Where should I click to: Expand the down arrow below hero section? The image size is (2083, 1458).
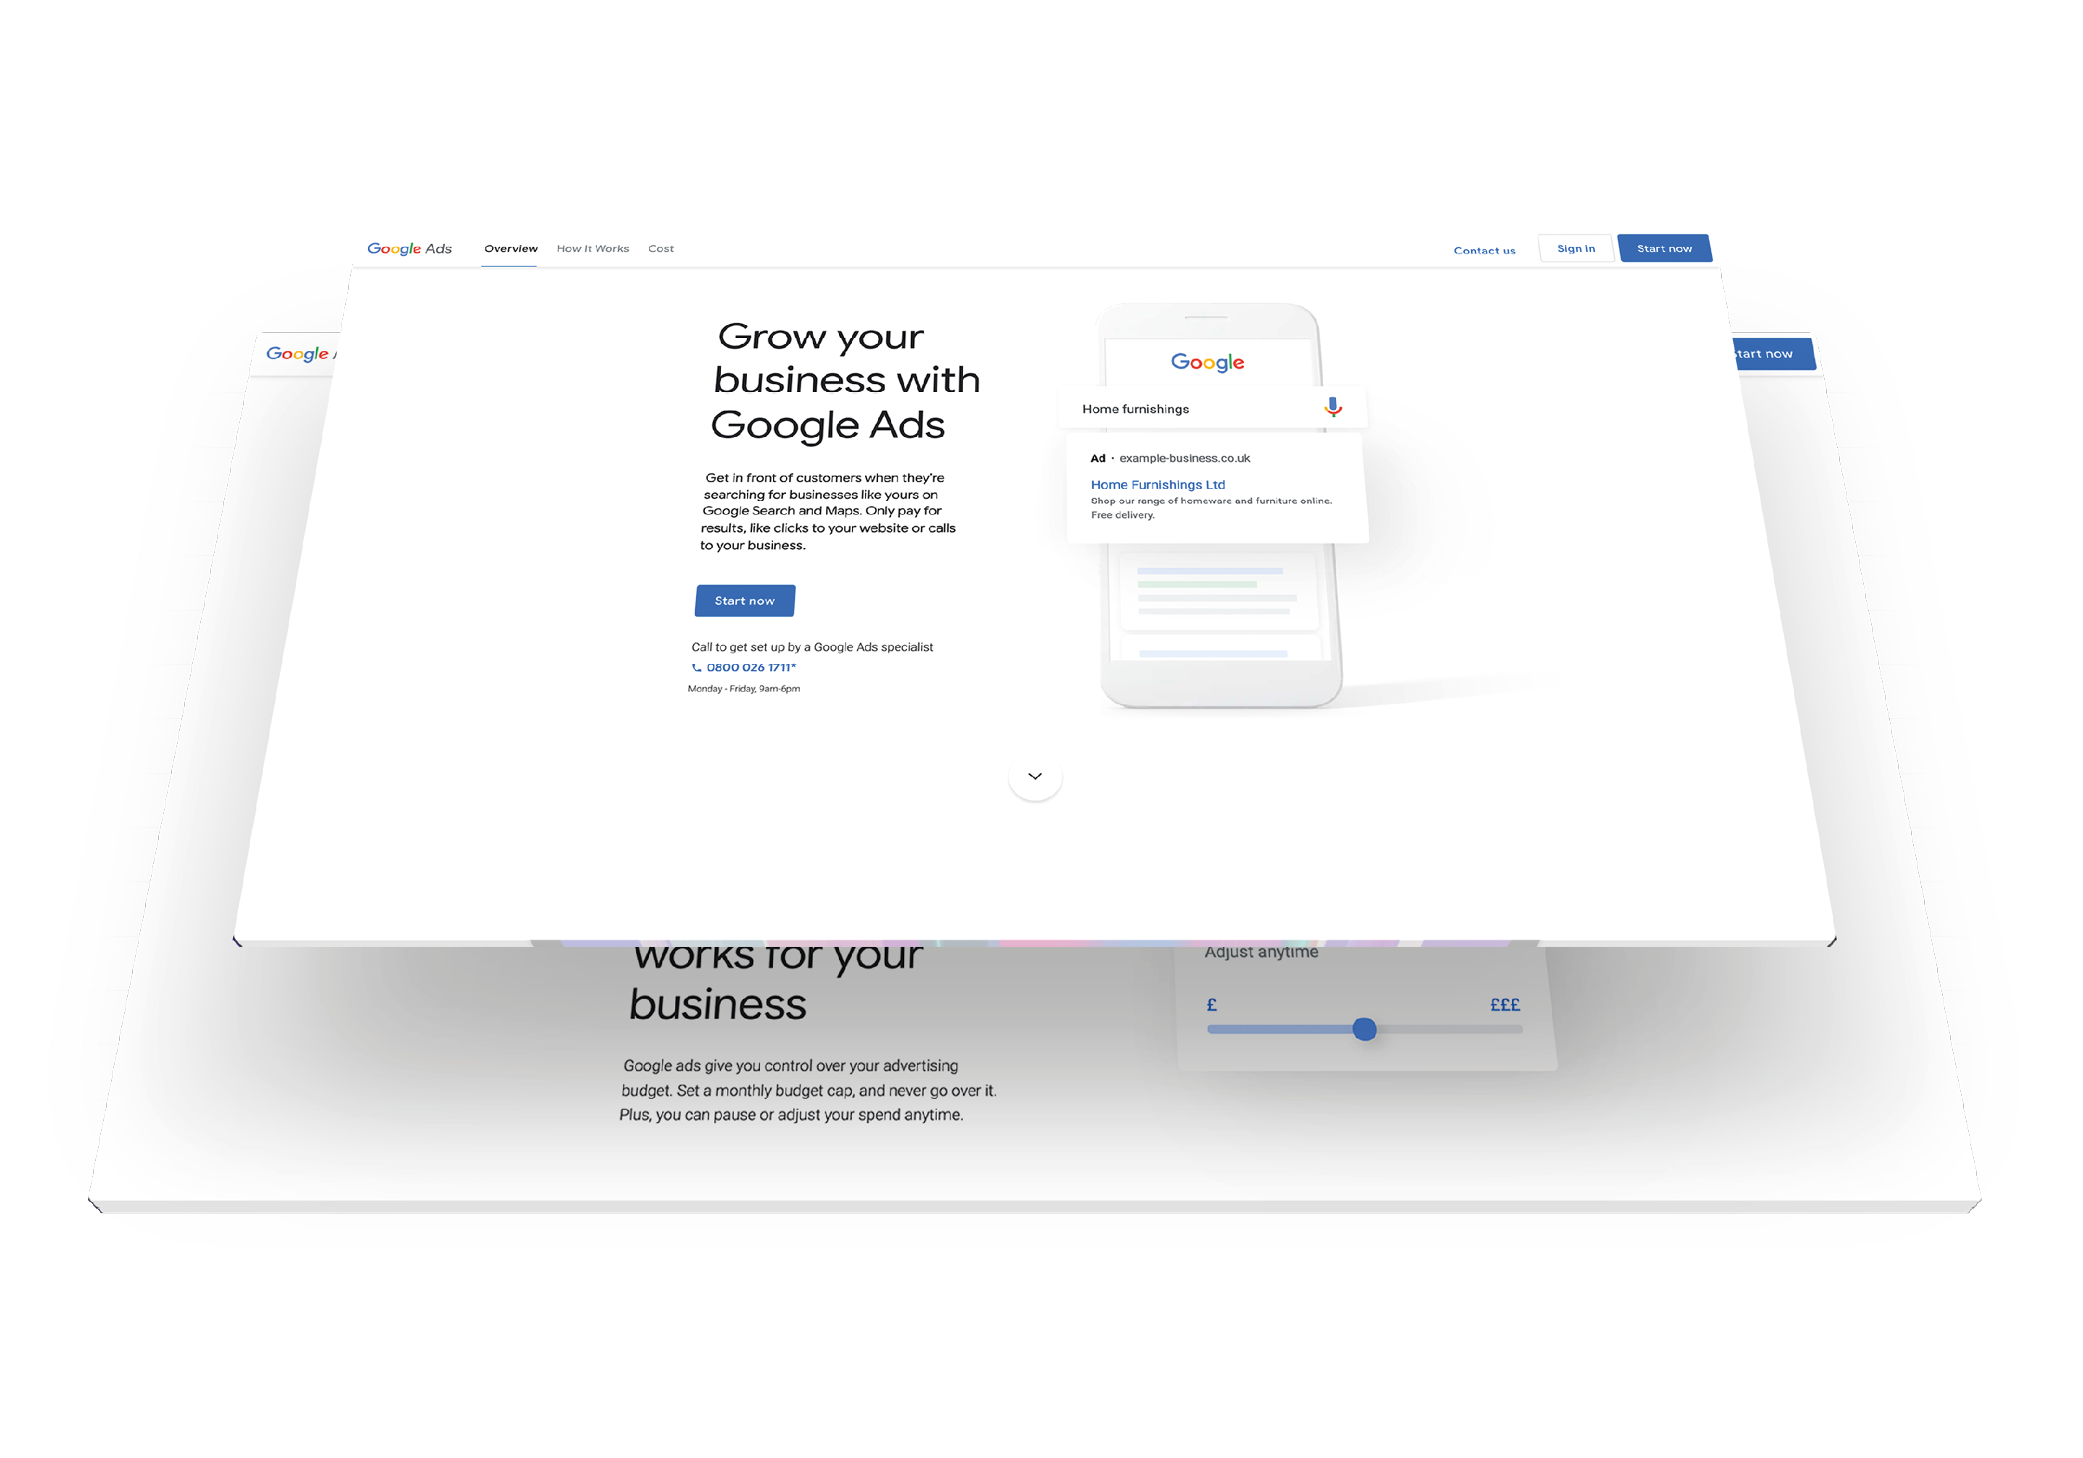coord(1035,779)
